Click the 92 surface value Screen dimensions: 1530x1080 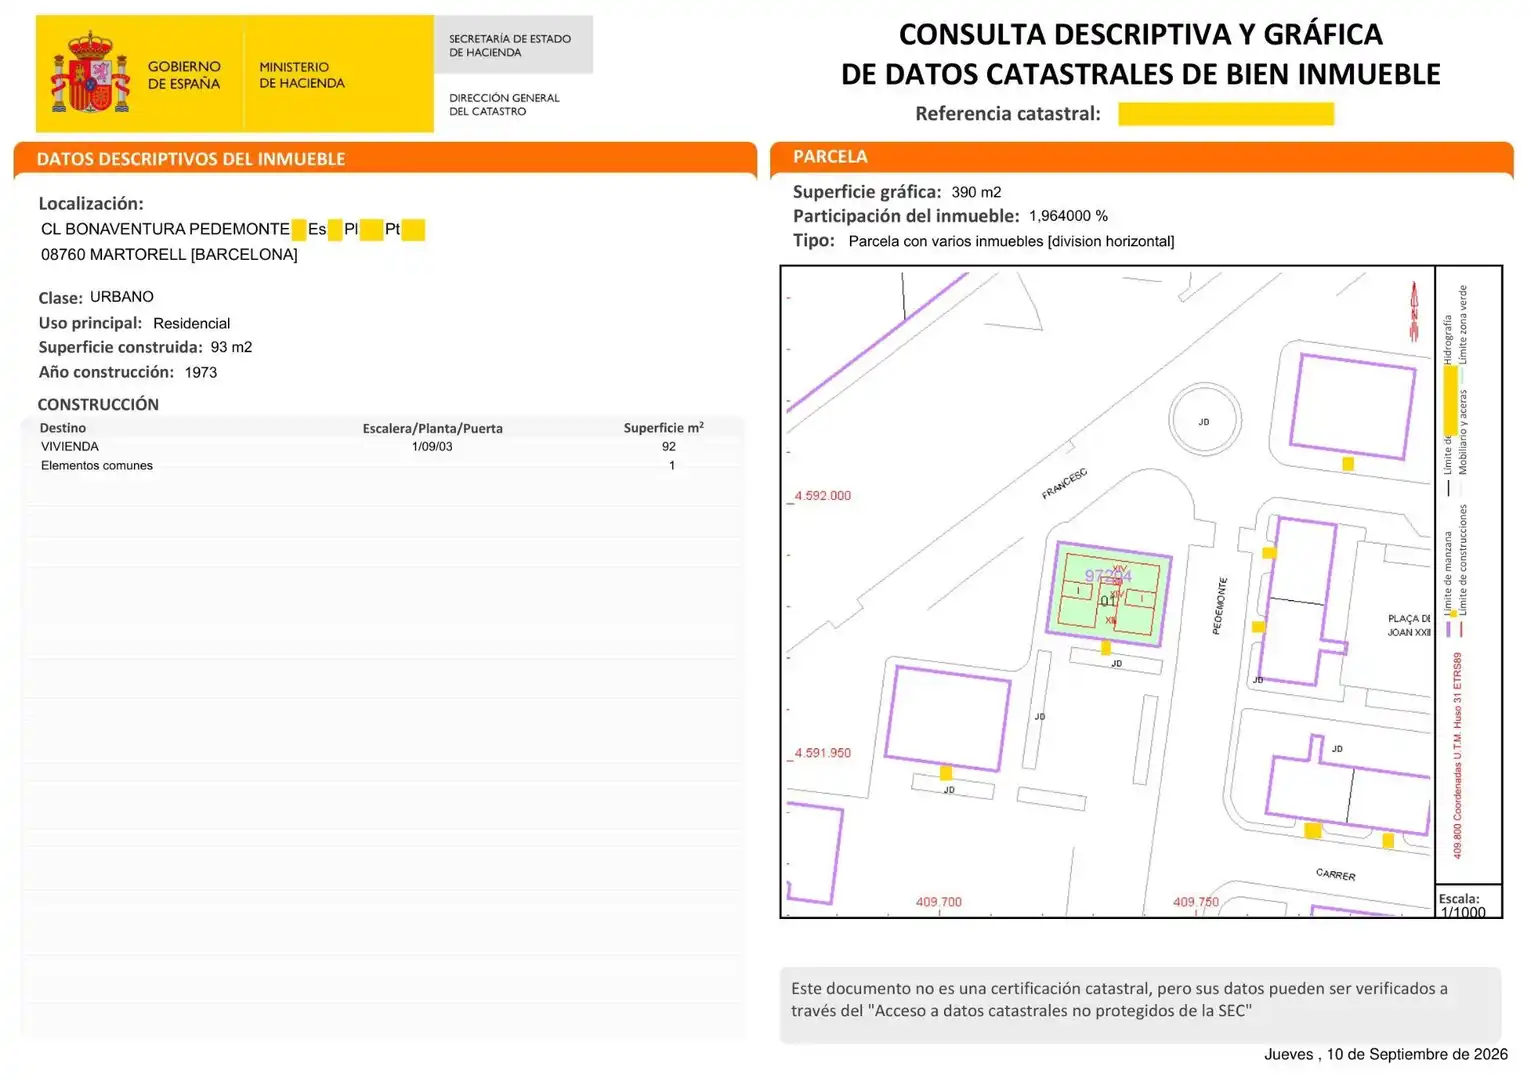tap(669, 447)
